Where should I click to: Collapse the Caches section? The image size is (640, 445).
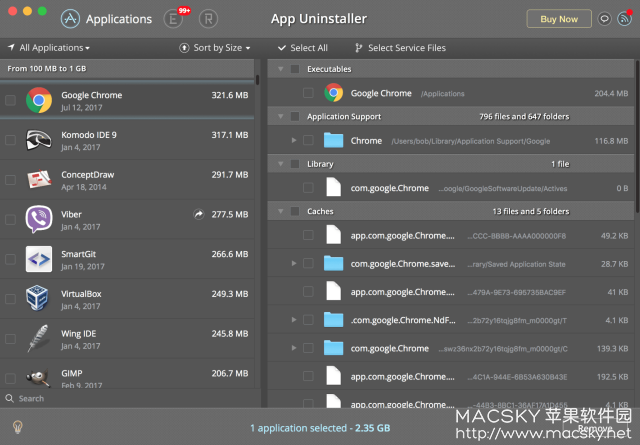coord(280,211)
